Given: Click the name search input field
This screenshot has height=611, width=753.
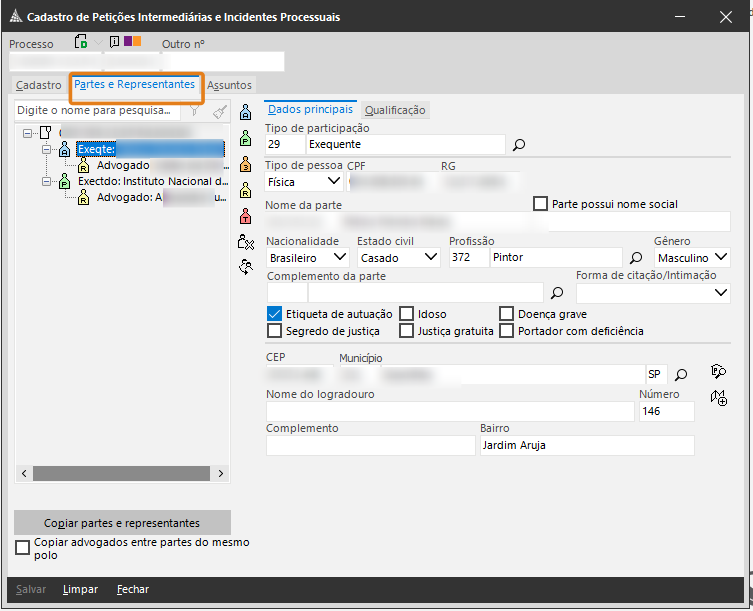Looking at the screenshot, I should pos(98,110).
